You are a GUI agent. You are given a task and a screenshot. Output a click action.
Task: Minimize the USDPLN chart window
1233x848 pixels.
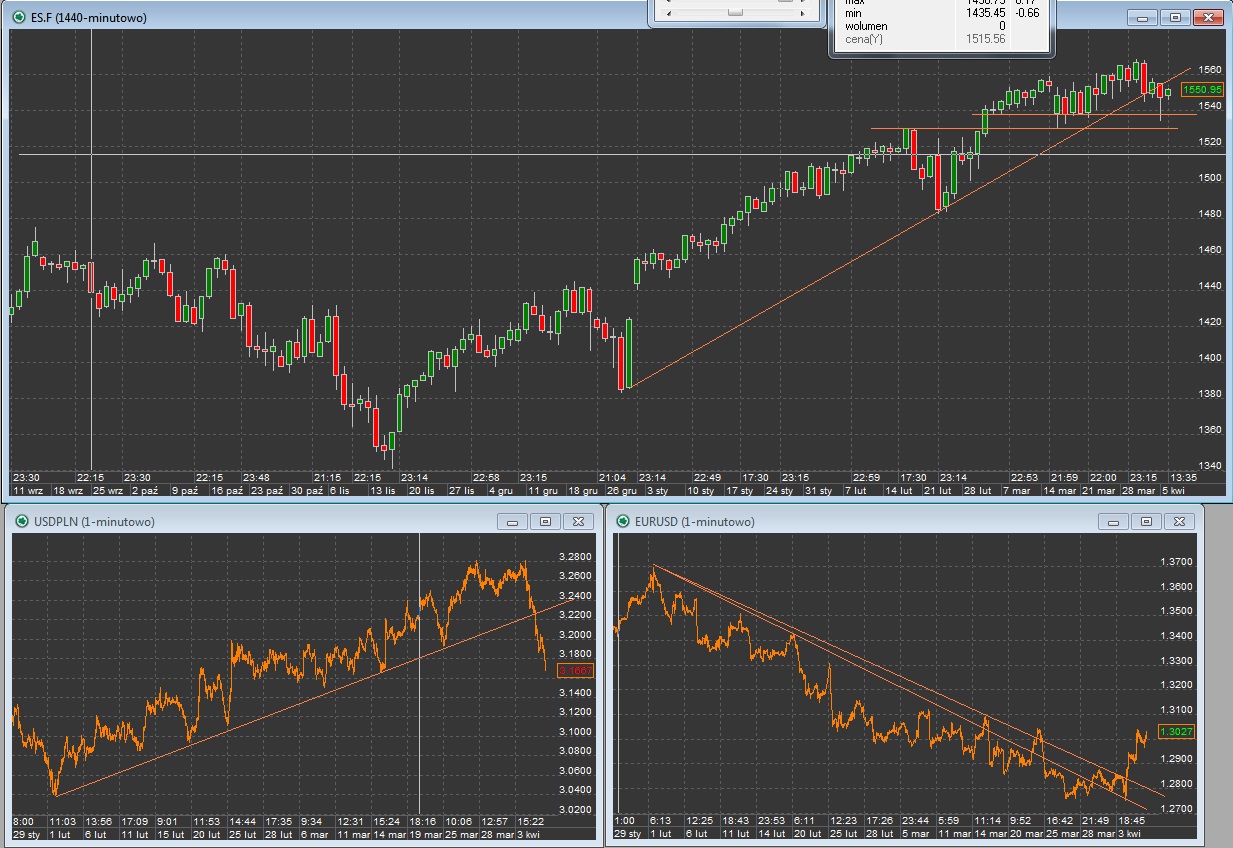[513, 521]
